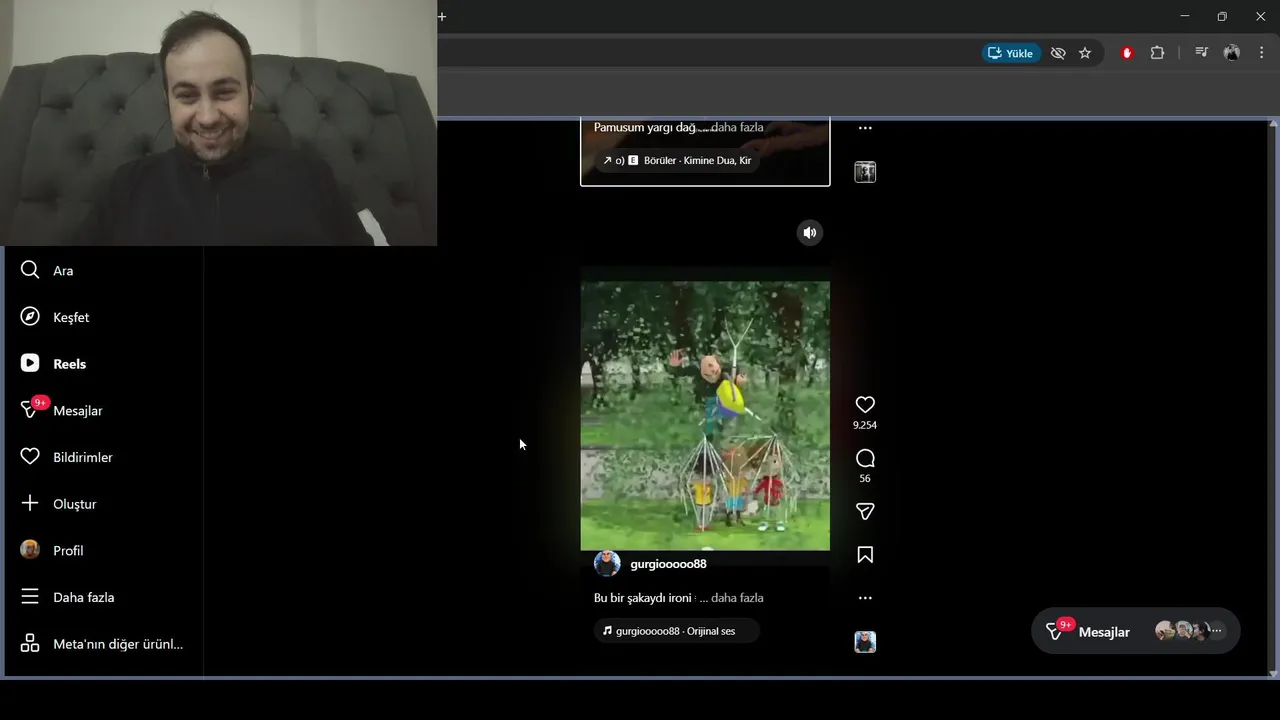
Task: Open the browser three-dot menu
Action: (1262, 53)
